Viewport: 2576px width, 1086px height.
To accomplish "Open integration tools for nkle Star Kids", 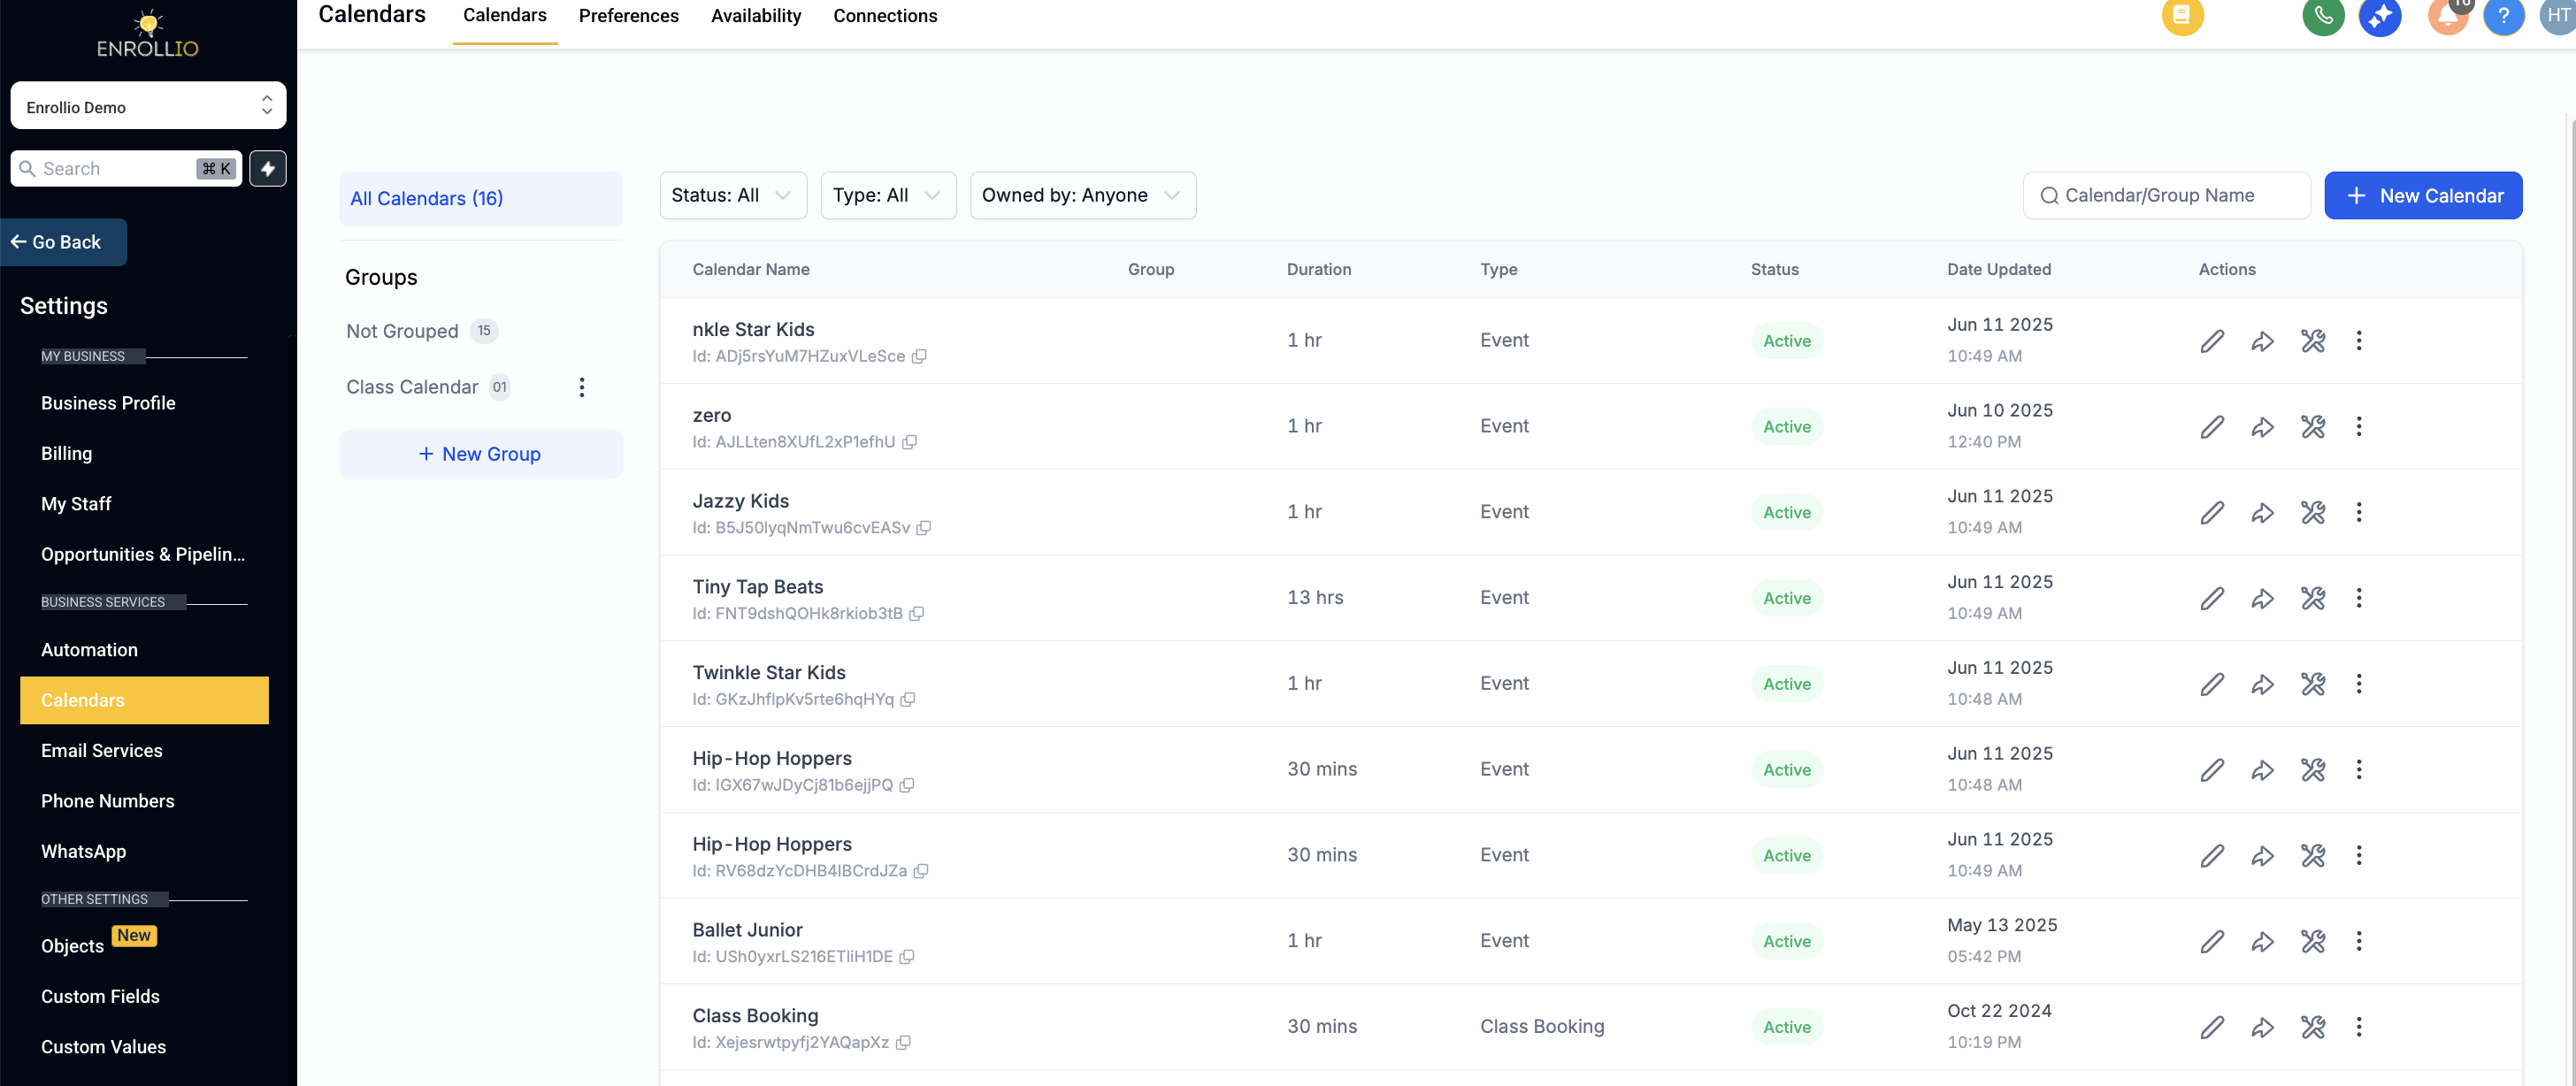I will pyautogui.click(x=2312, y=341).
